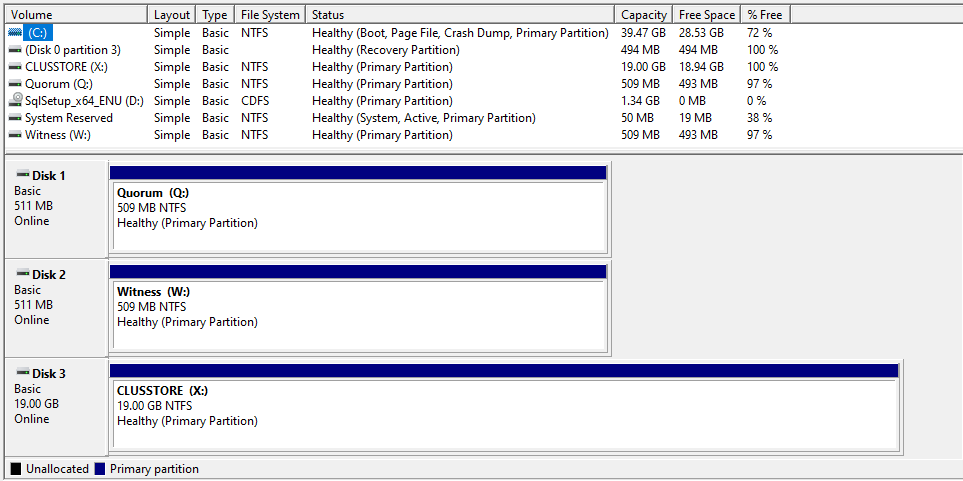Image resolution: width=963 pixels, height=481 pixels.
Task: Click the Quorum (Q:) volume icon in list
Action: pyautogui.click(x=15, y=84)
